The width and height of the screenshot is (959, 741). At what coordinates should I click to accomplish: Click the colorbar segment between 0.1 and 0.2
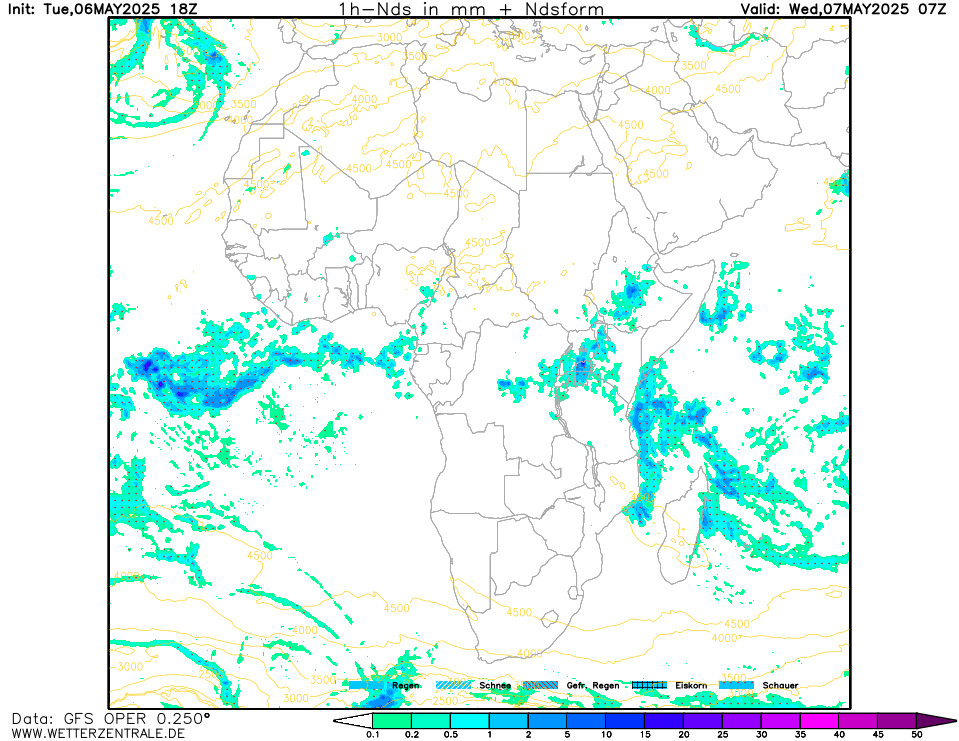click(392, 721)
